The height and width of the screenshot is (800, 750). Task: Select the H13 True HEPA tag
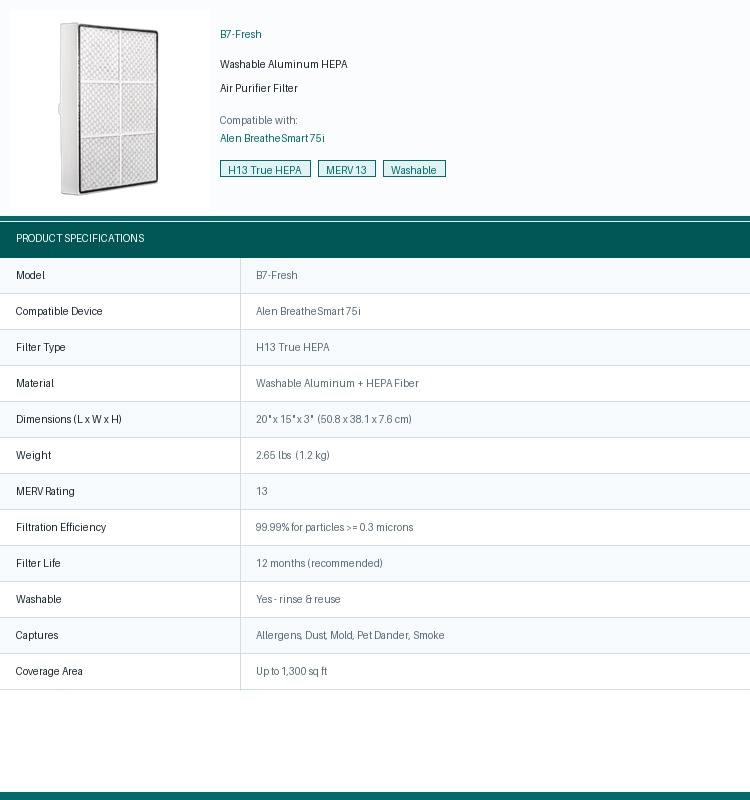point(265,169)
